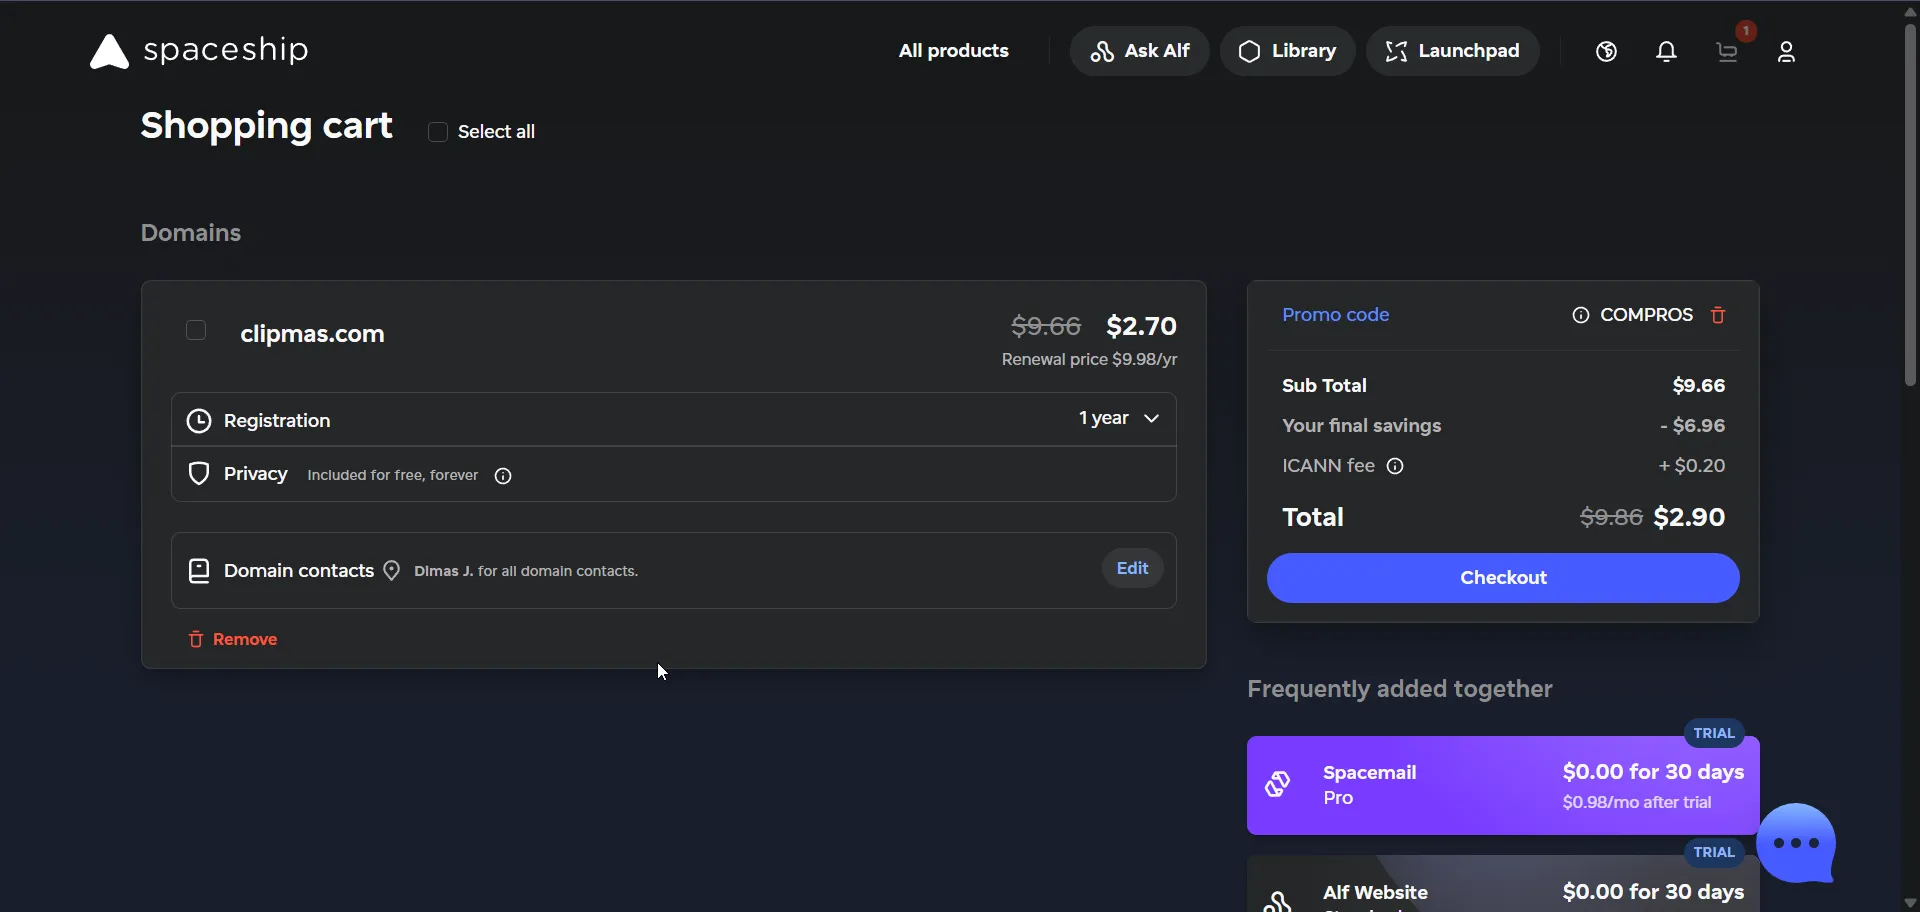Click the Alf Website product icon
Screen dimensions: 1920x912
tap(1278, 901)
